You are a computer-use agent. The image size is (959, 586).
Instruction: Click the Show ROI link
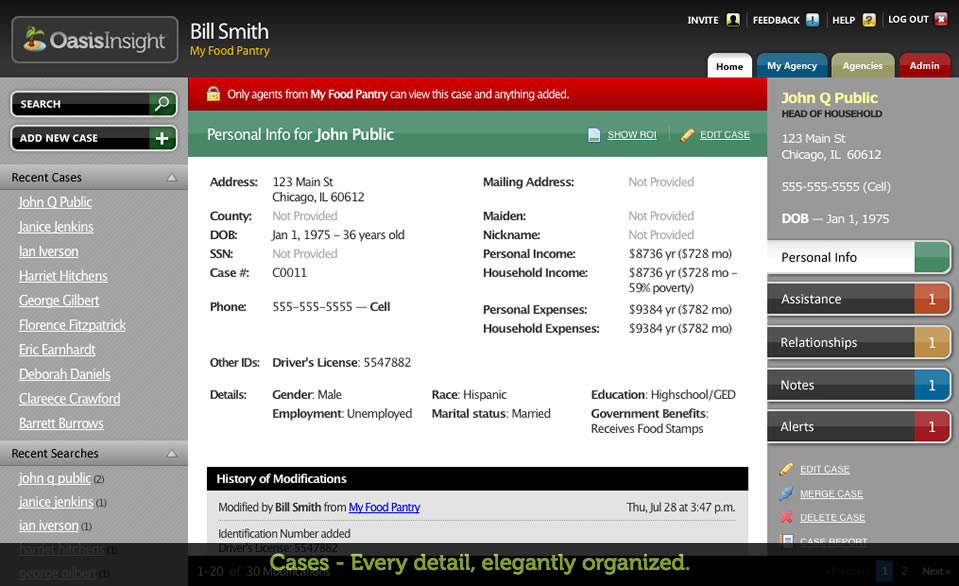[x=631, y=133]
